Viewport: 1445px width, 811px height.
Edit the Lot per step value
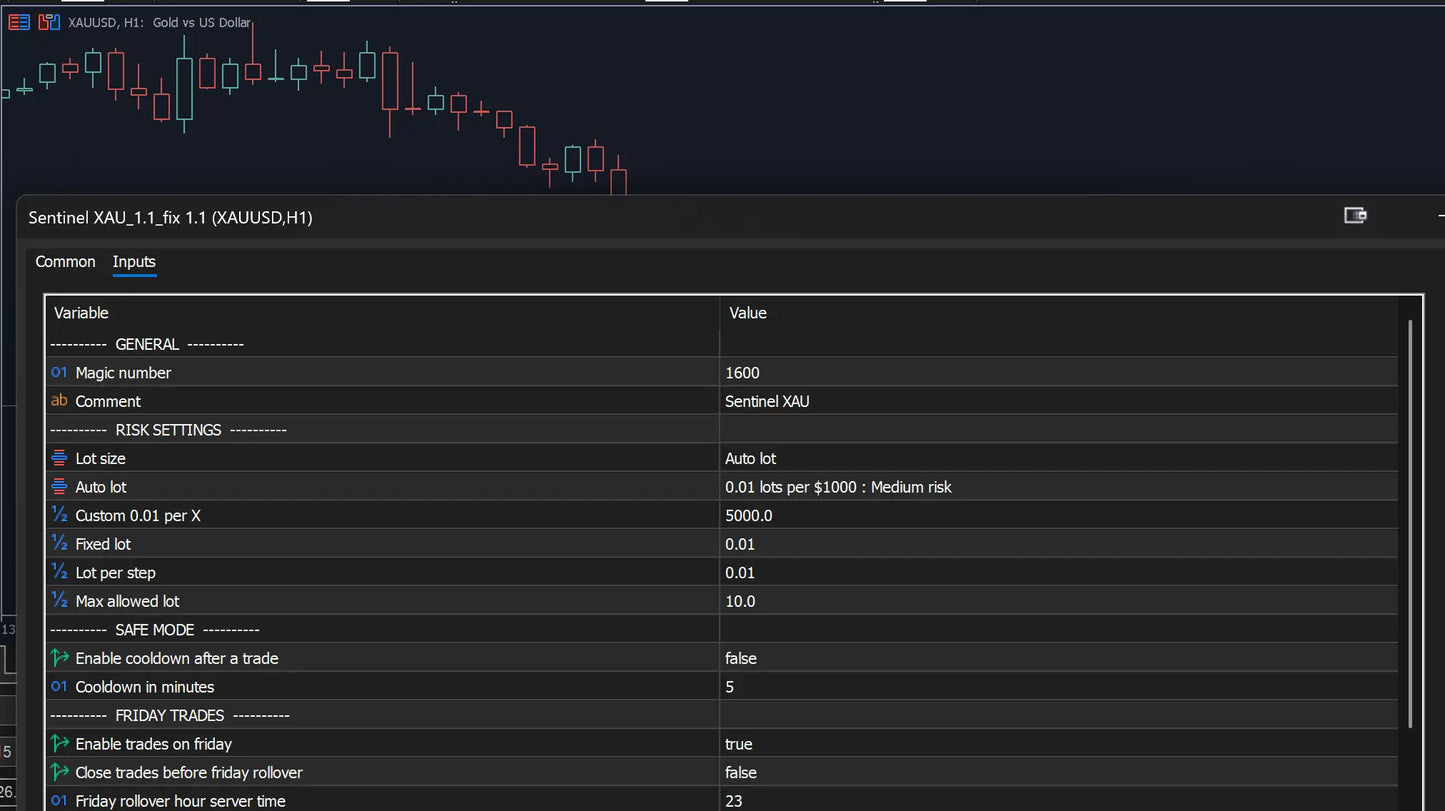(1058, 573)
